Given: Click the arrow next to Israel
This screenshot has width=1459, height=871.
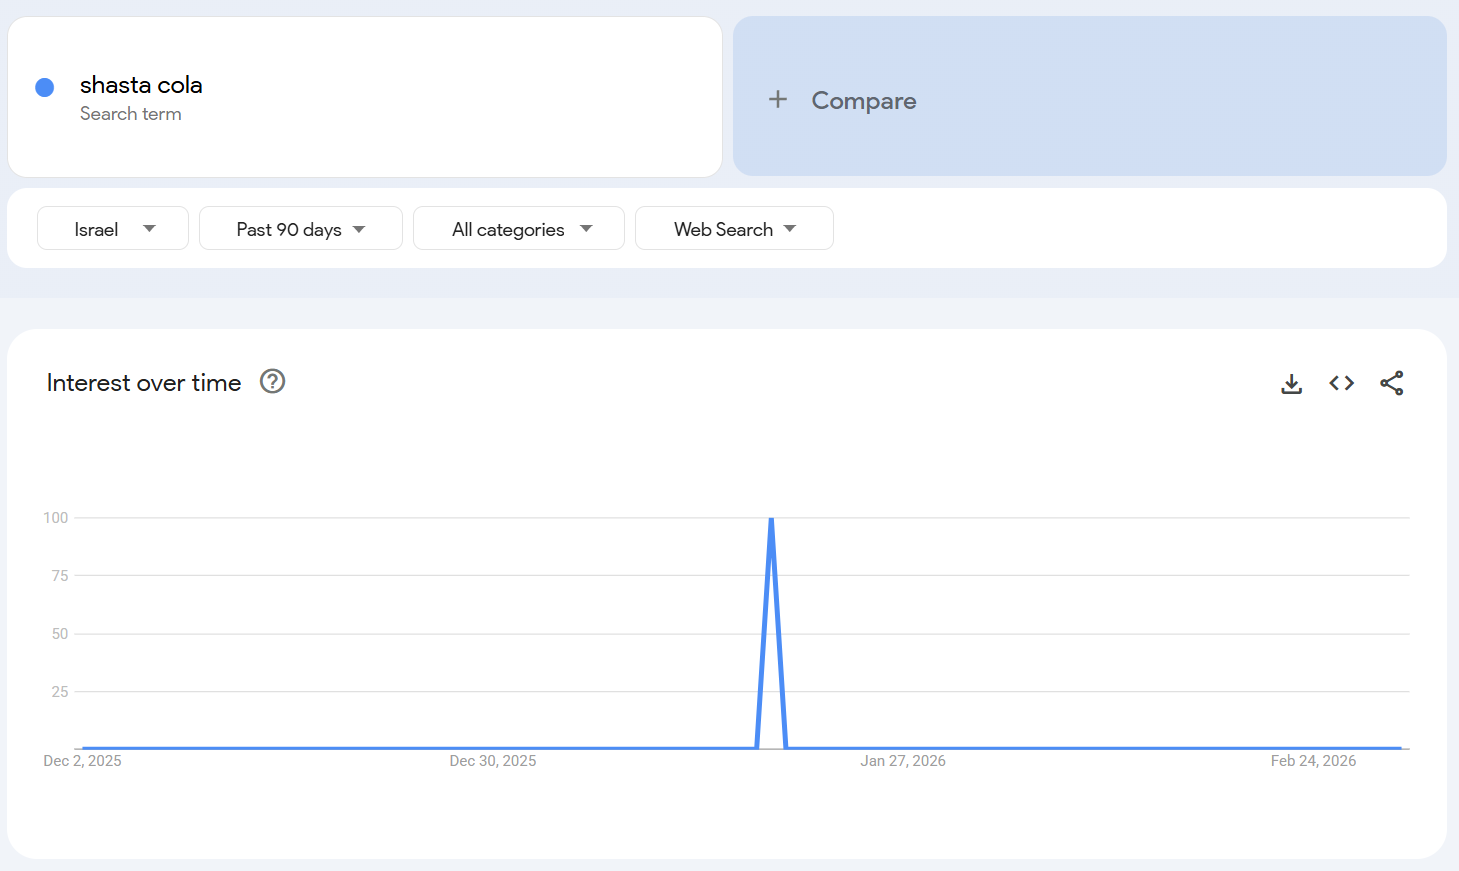Looking at the screenshot, I should click(149, 229).
